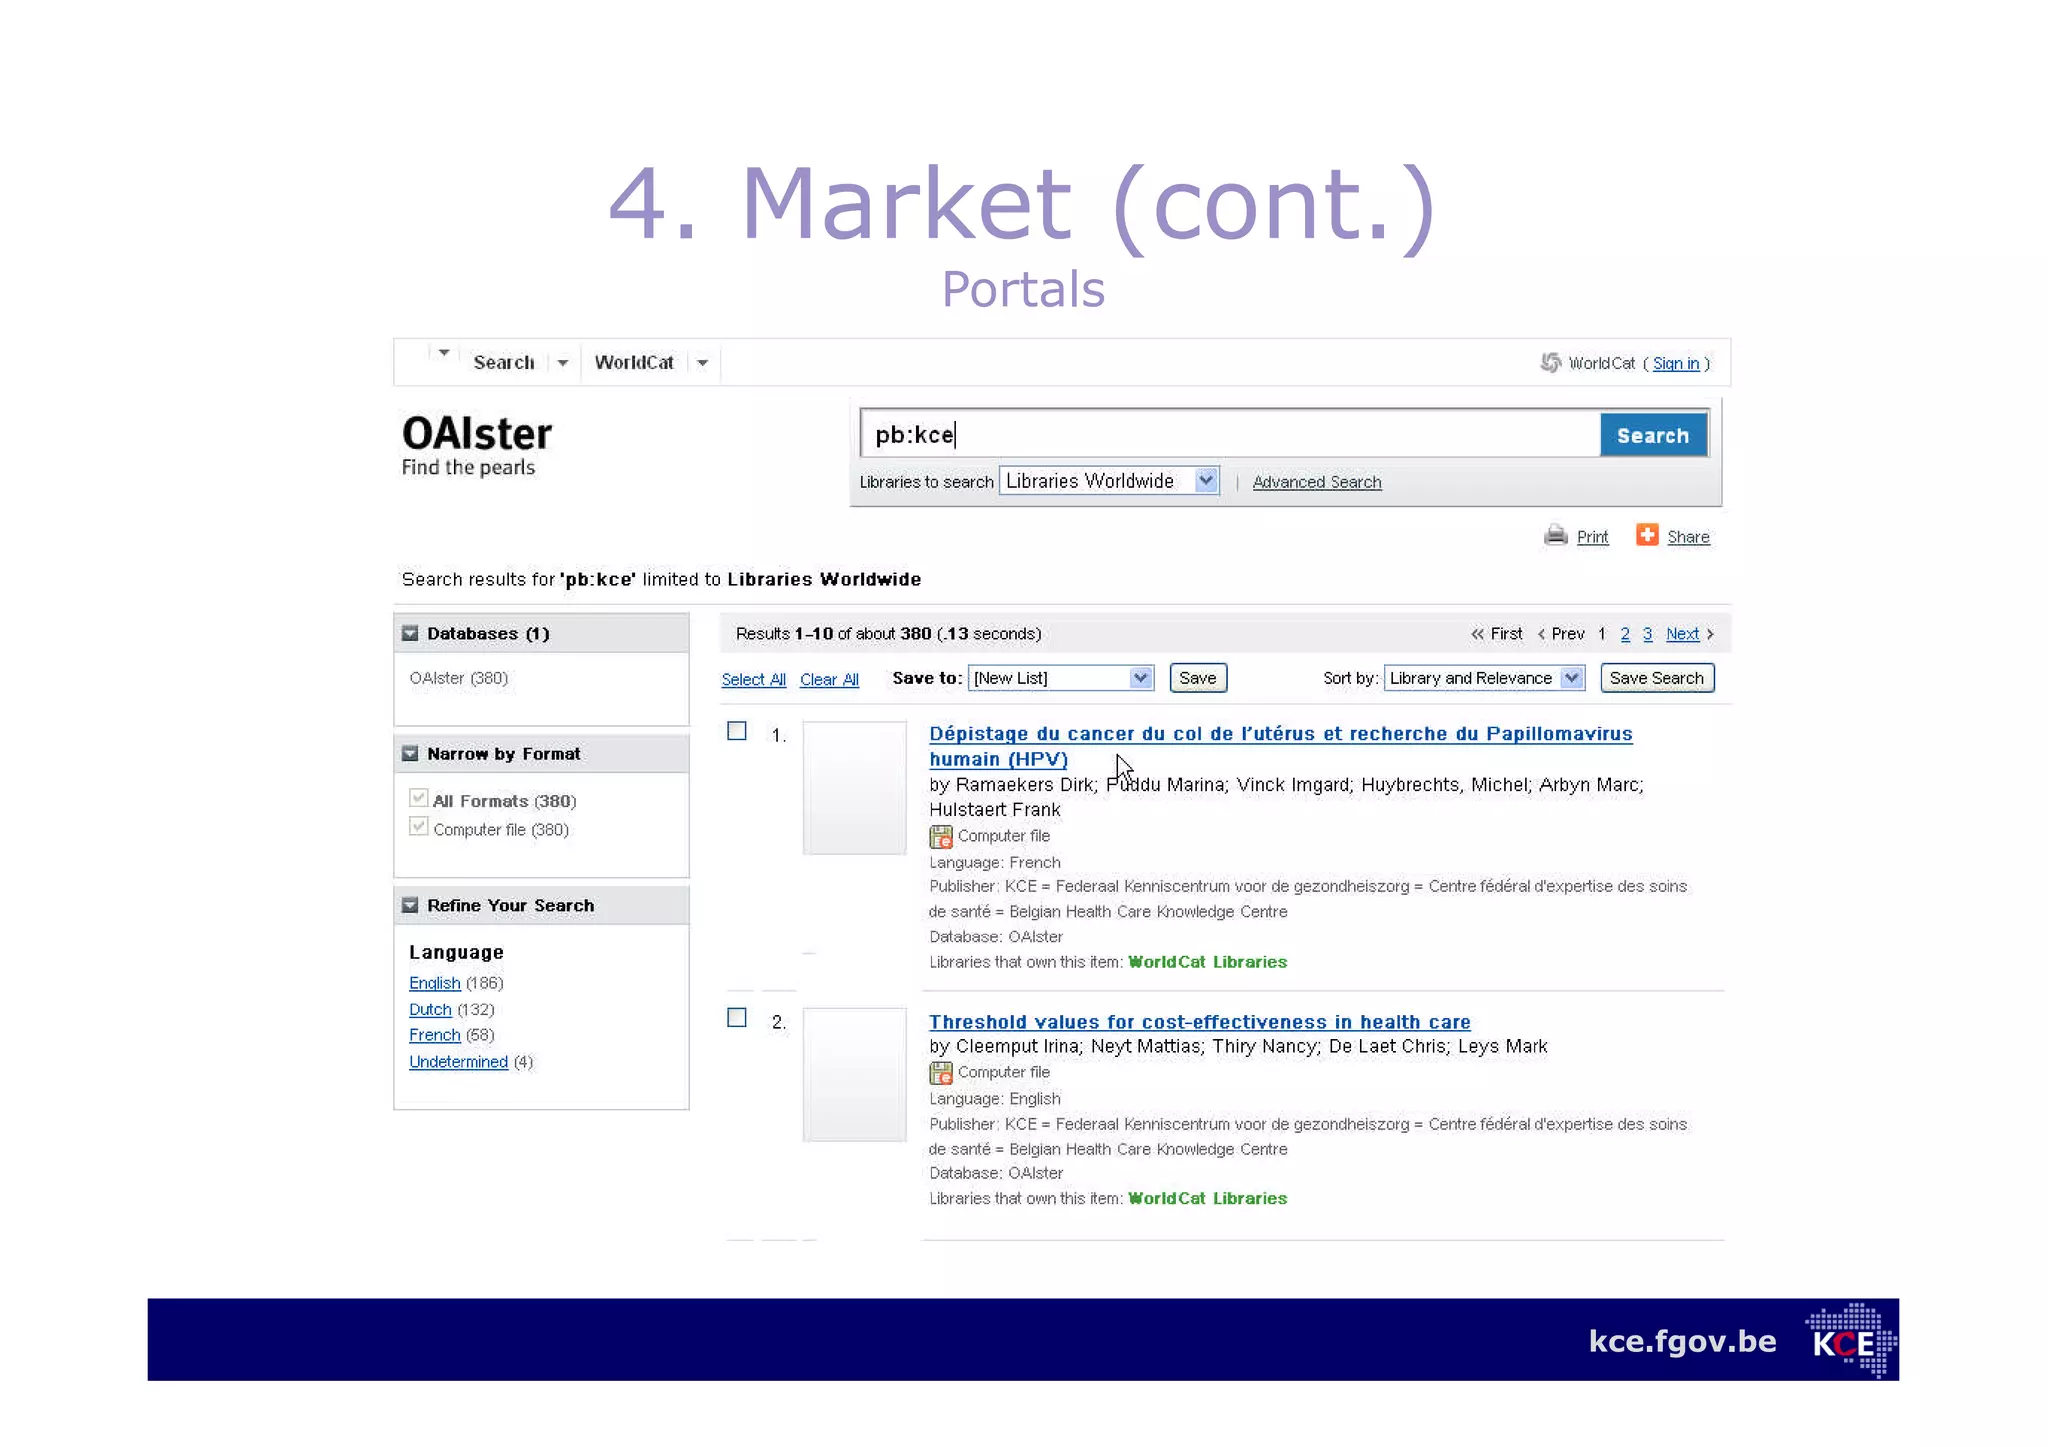Image resolution: width=2048 pixels, height=1447 pixels.
Task: Open the WorldCat menu dropdown arrow
Action: pos(703,363)
